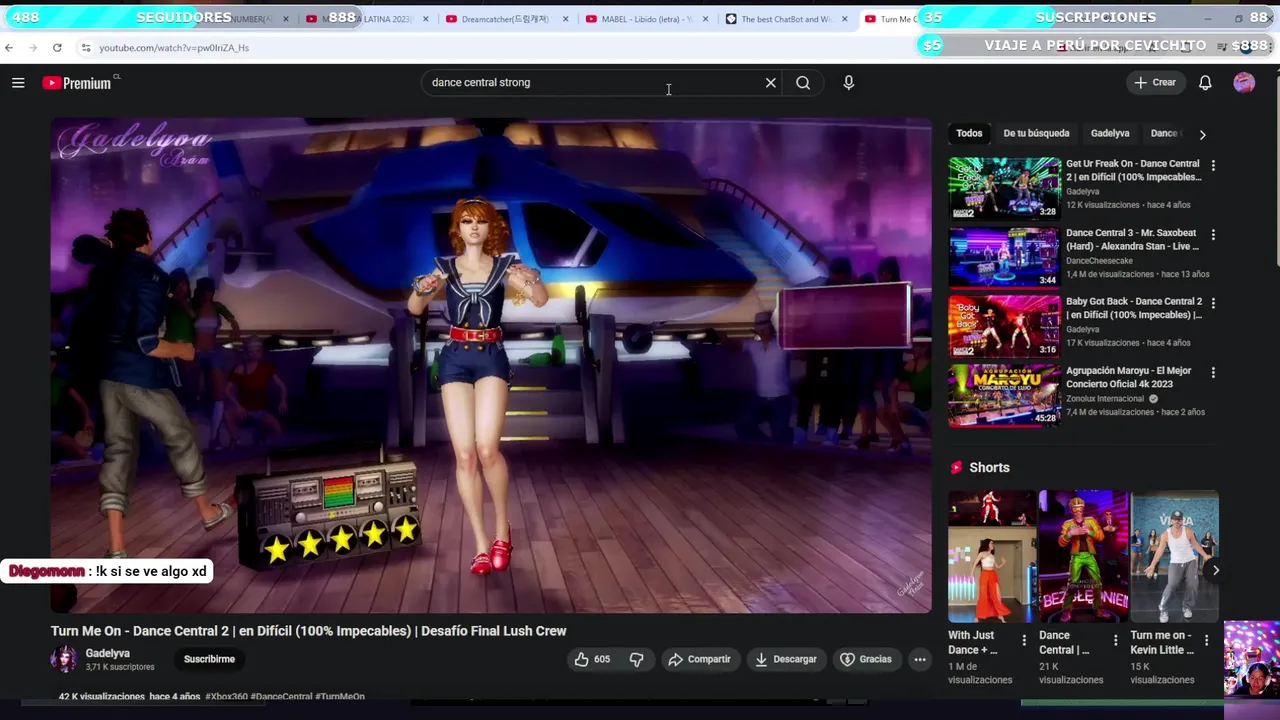Close the MABEL - Libido tab
This screenshot has height=720, width=1280.
[706, 19]
